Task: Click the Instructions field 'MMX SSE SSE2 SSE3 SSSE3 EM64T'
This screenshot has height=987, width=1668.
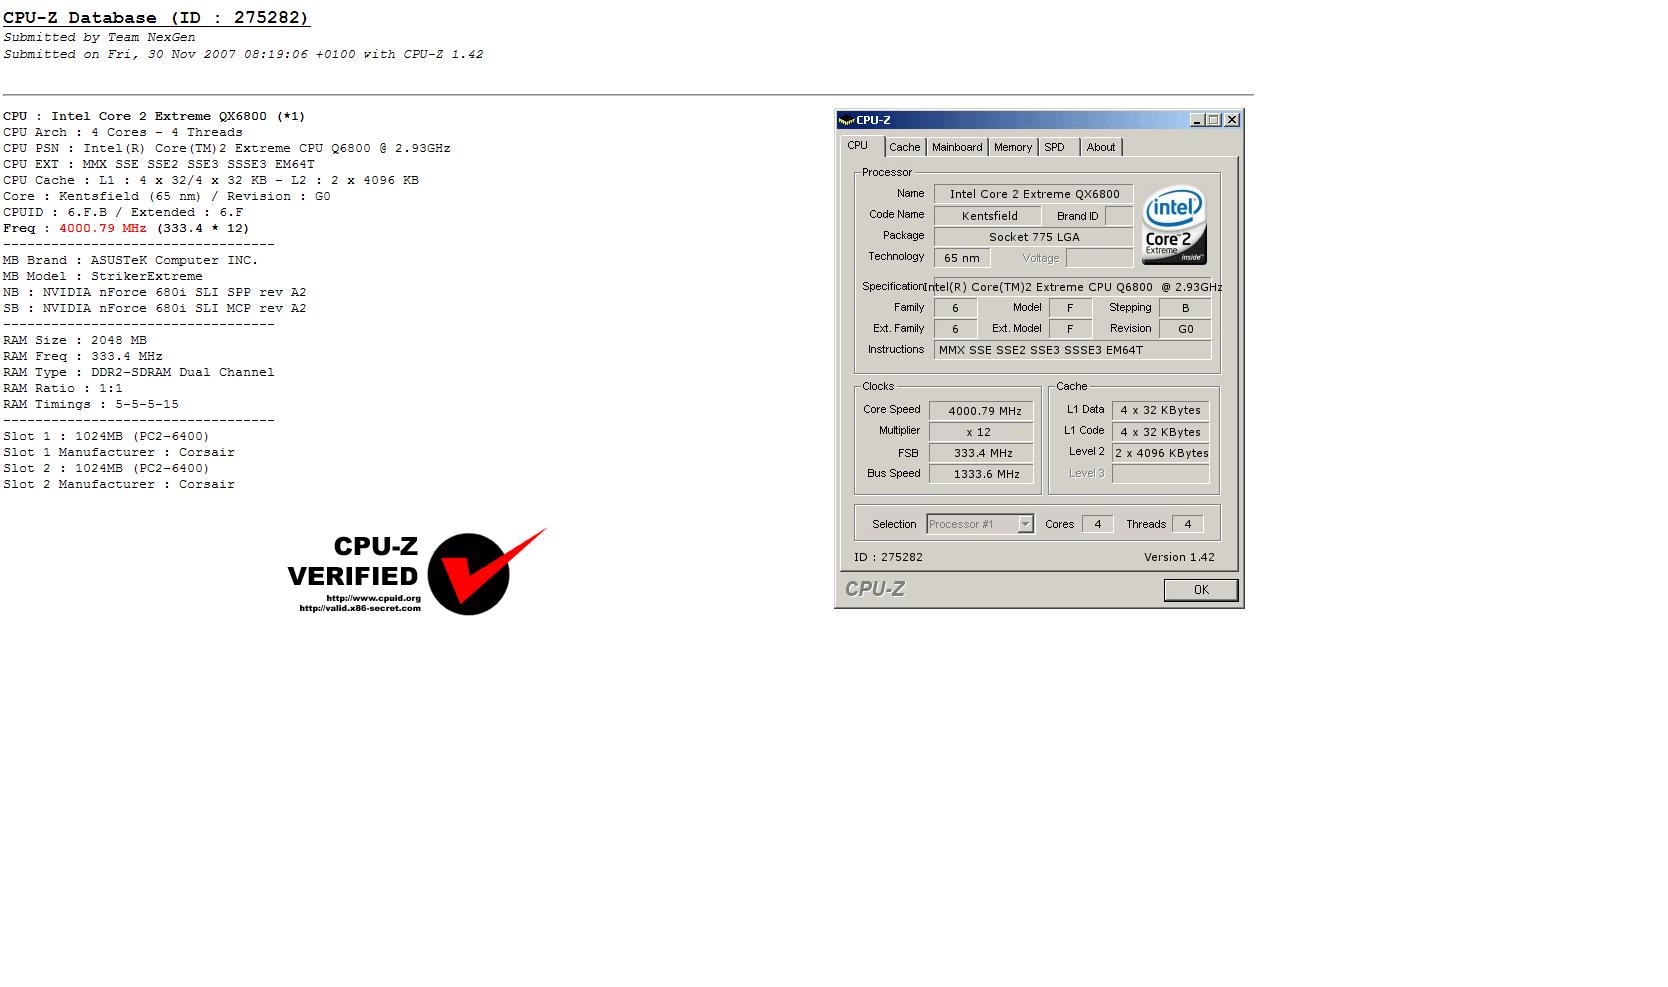Action: [1072, 350]
